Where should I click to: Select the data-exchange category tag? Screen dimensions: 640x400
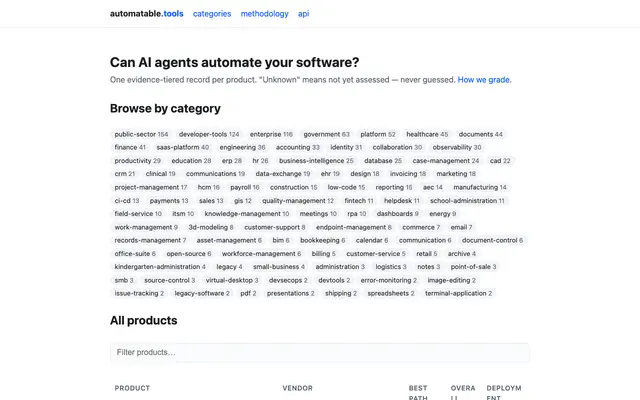click(x=283, y=174)
